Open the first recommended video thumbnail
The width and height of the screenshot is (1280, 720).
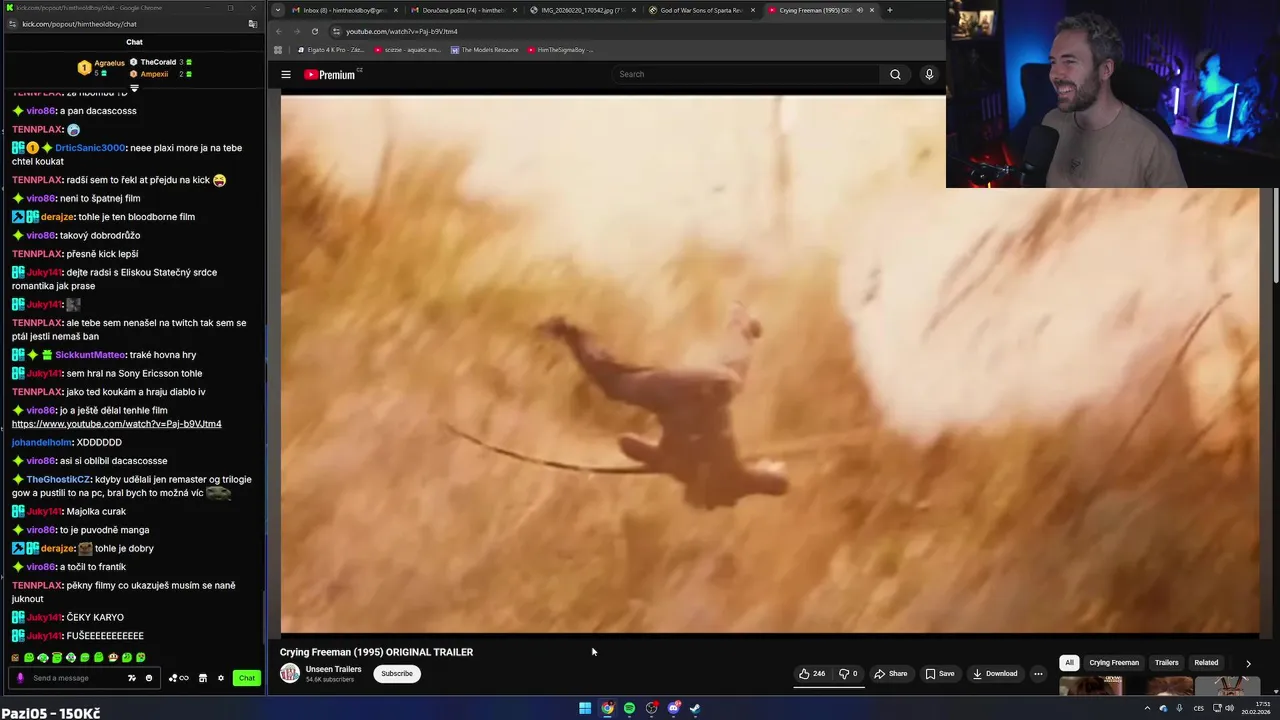point(1090,686)
